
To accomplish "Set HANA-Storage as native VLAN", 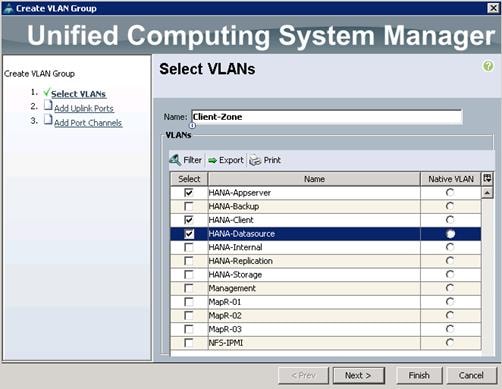I will coord(450,274).
